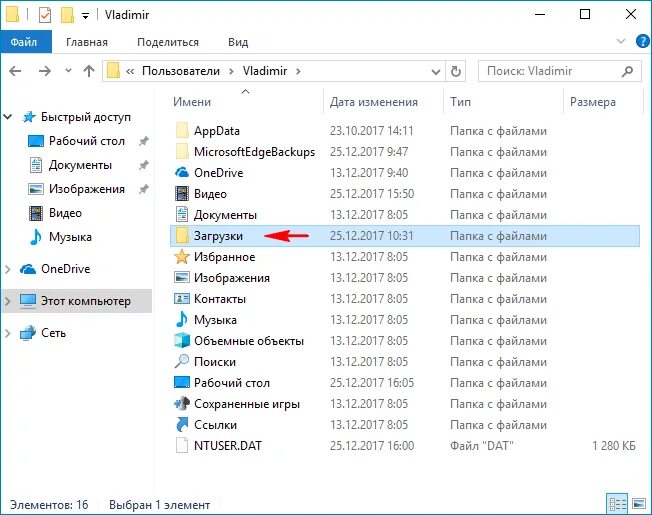
Task: Select the Музыка note icon in file list
Action: click(x=182, y=319)
